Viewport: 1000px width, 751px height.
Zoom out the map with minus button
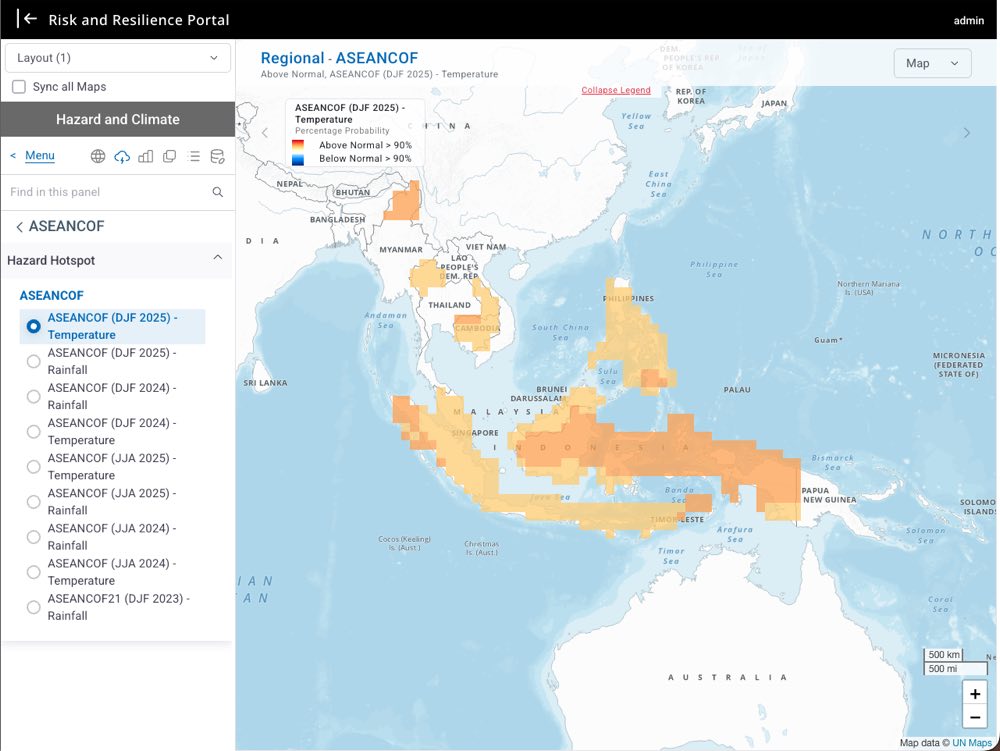974,717
